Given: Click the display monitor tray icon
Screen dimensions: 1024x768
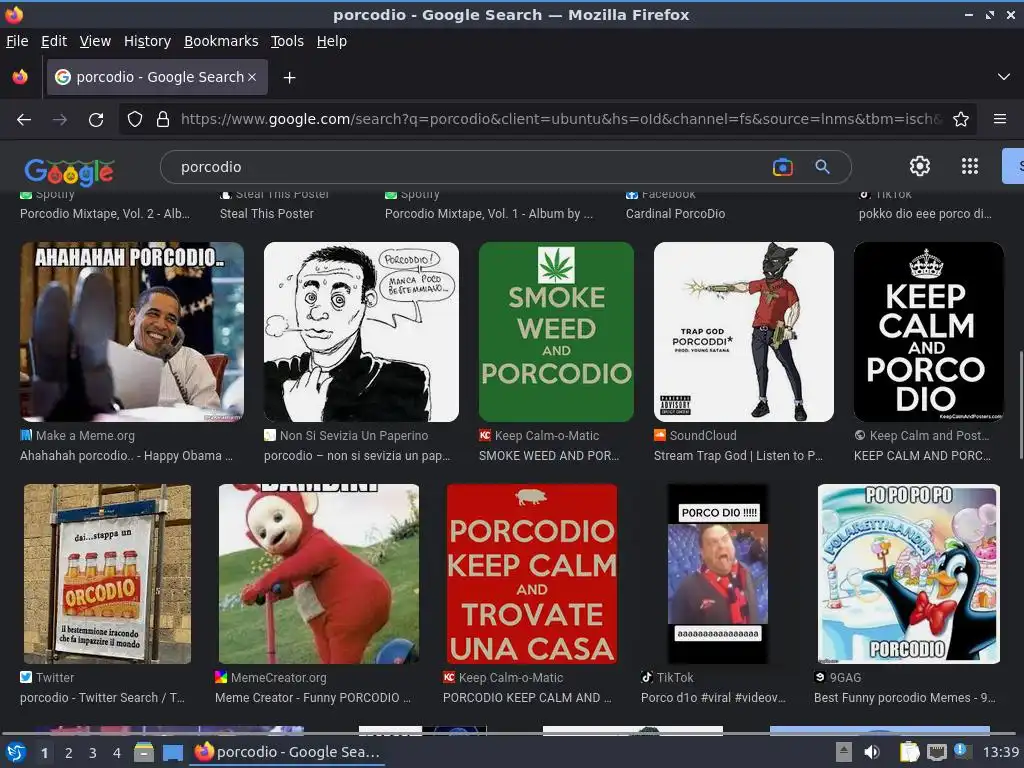Looking at the screenshot, I should point(936,752).
